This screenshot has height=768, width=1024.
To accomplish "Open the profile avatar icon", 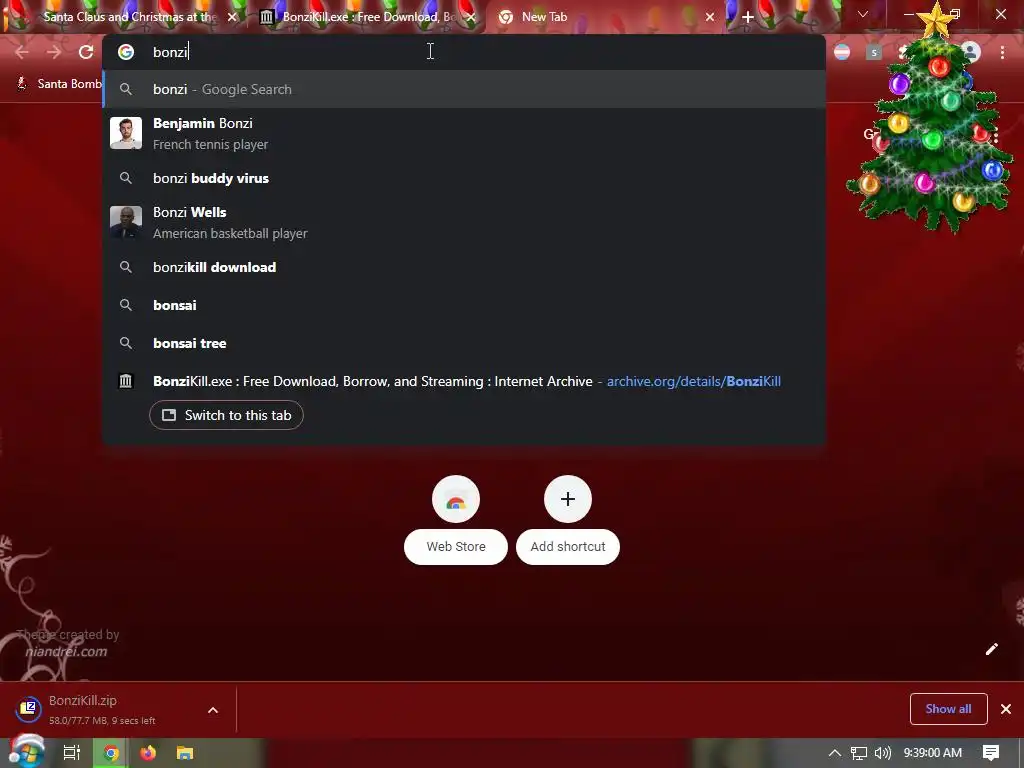I will (971, 52).
